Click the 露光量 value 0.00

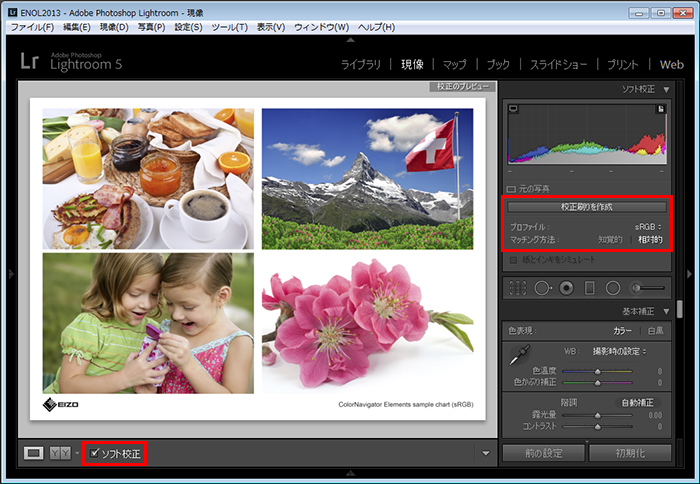(655, 415)
